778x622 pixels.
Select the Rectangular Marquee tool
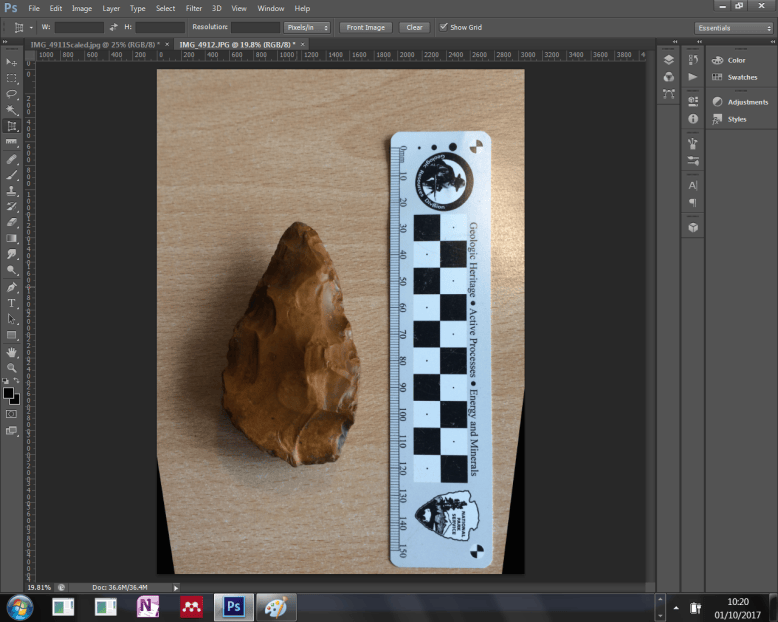coord(11,78)
